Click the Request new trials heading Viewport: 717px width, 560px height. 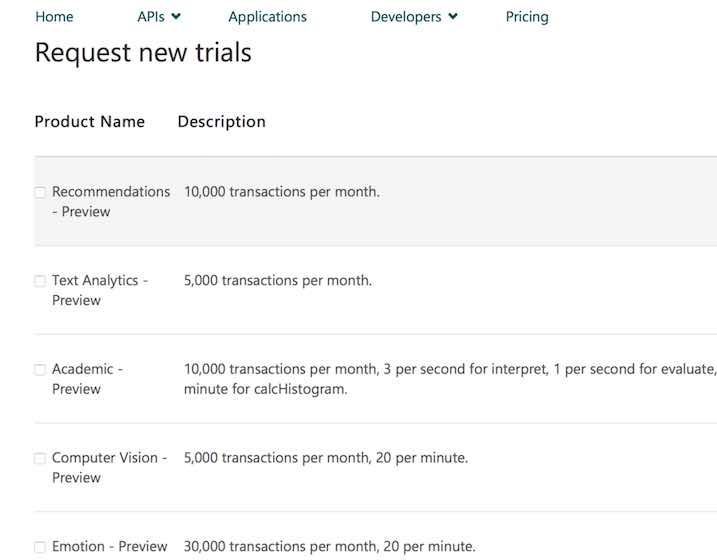click(x=143, y=53)
